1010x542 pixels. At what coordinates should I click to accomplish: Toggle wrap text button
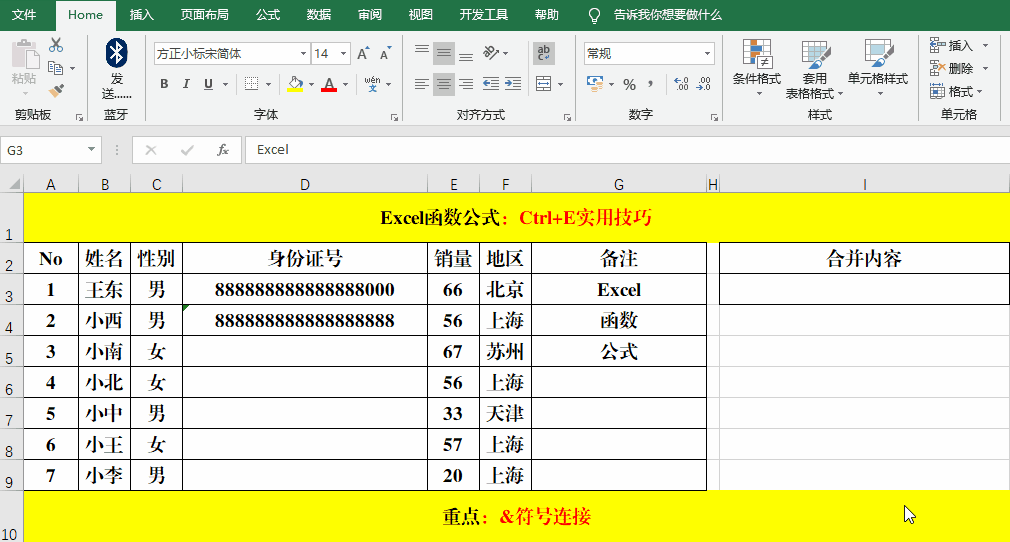tap(545, 53)
